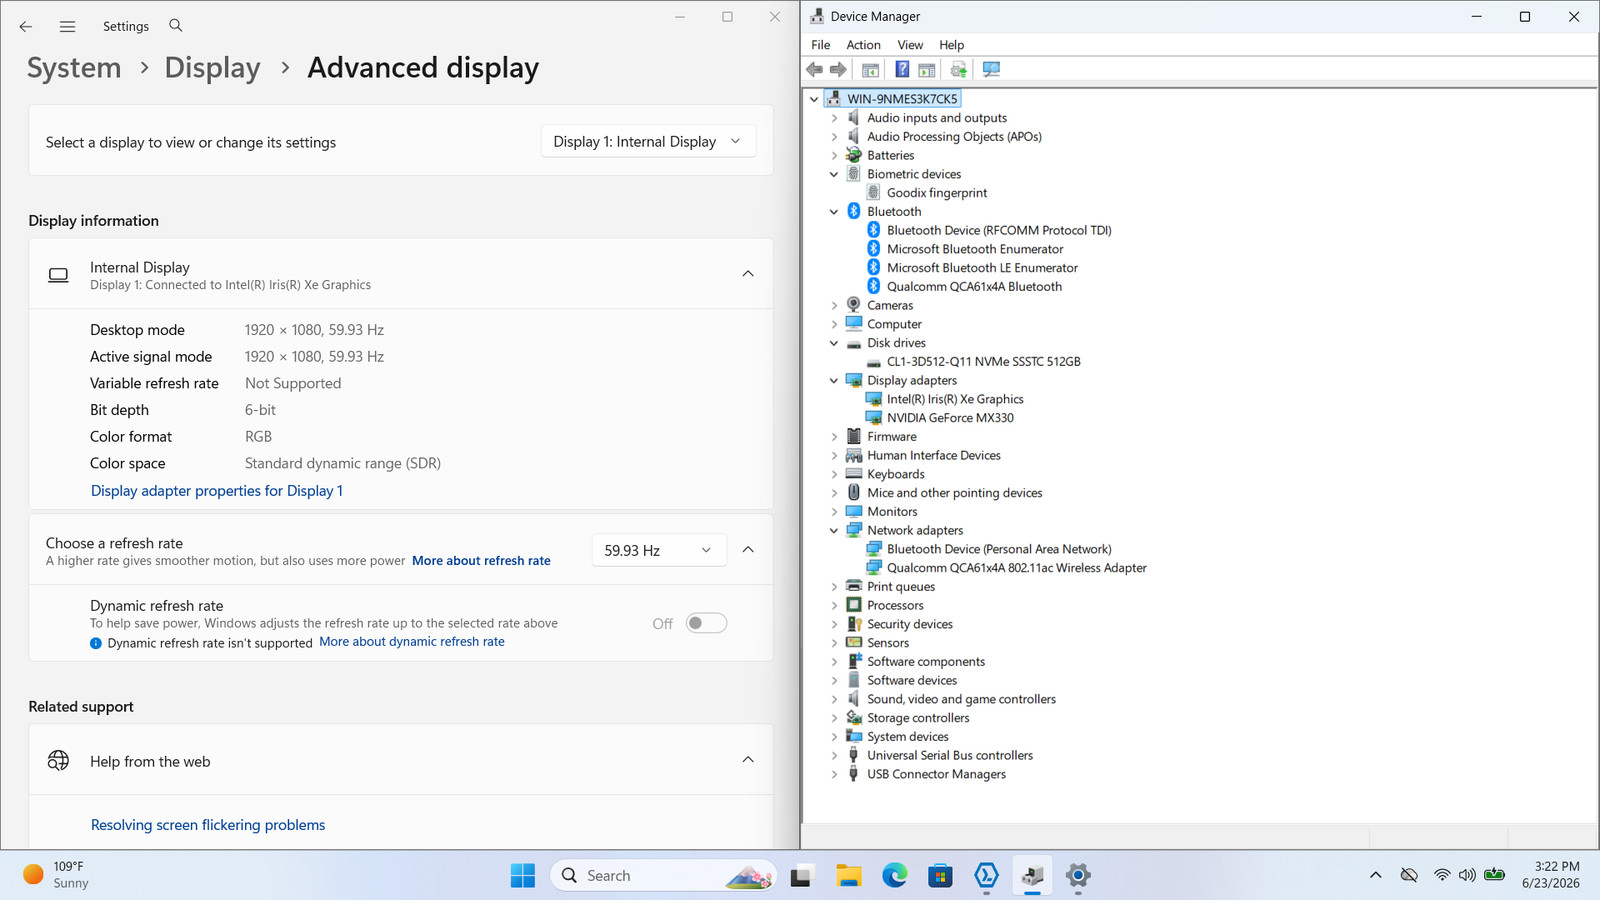Viewport: 1600px width, 900px height.
Task: Click Scan for hardware changes toolbar icon
Action: 991,69
